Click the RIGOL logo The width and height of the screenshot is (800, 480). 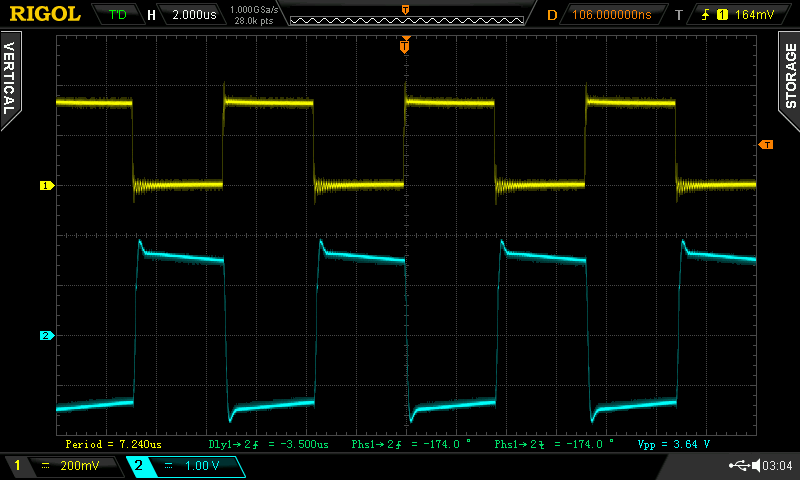[x=45, y=14]
